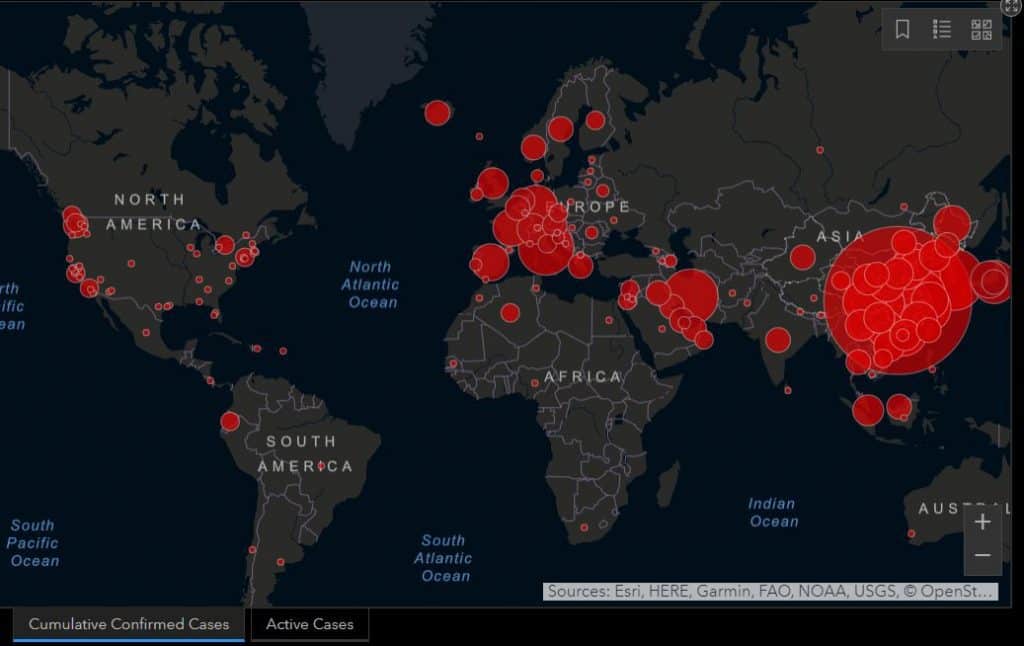Viewport: 1024px width, 646px height.
Task: Click the AFRICA map label
Action: (583, 376)
